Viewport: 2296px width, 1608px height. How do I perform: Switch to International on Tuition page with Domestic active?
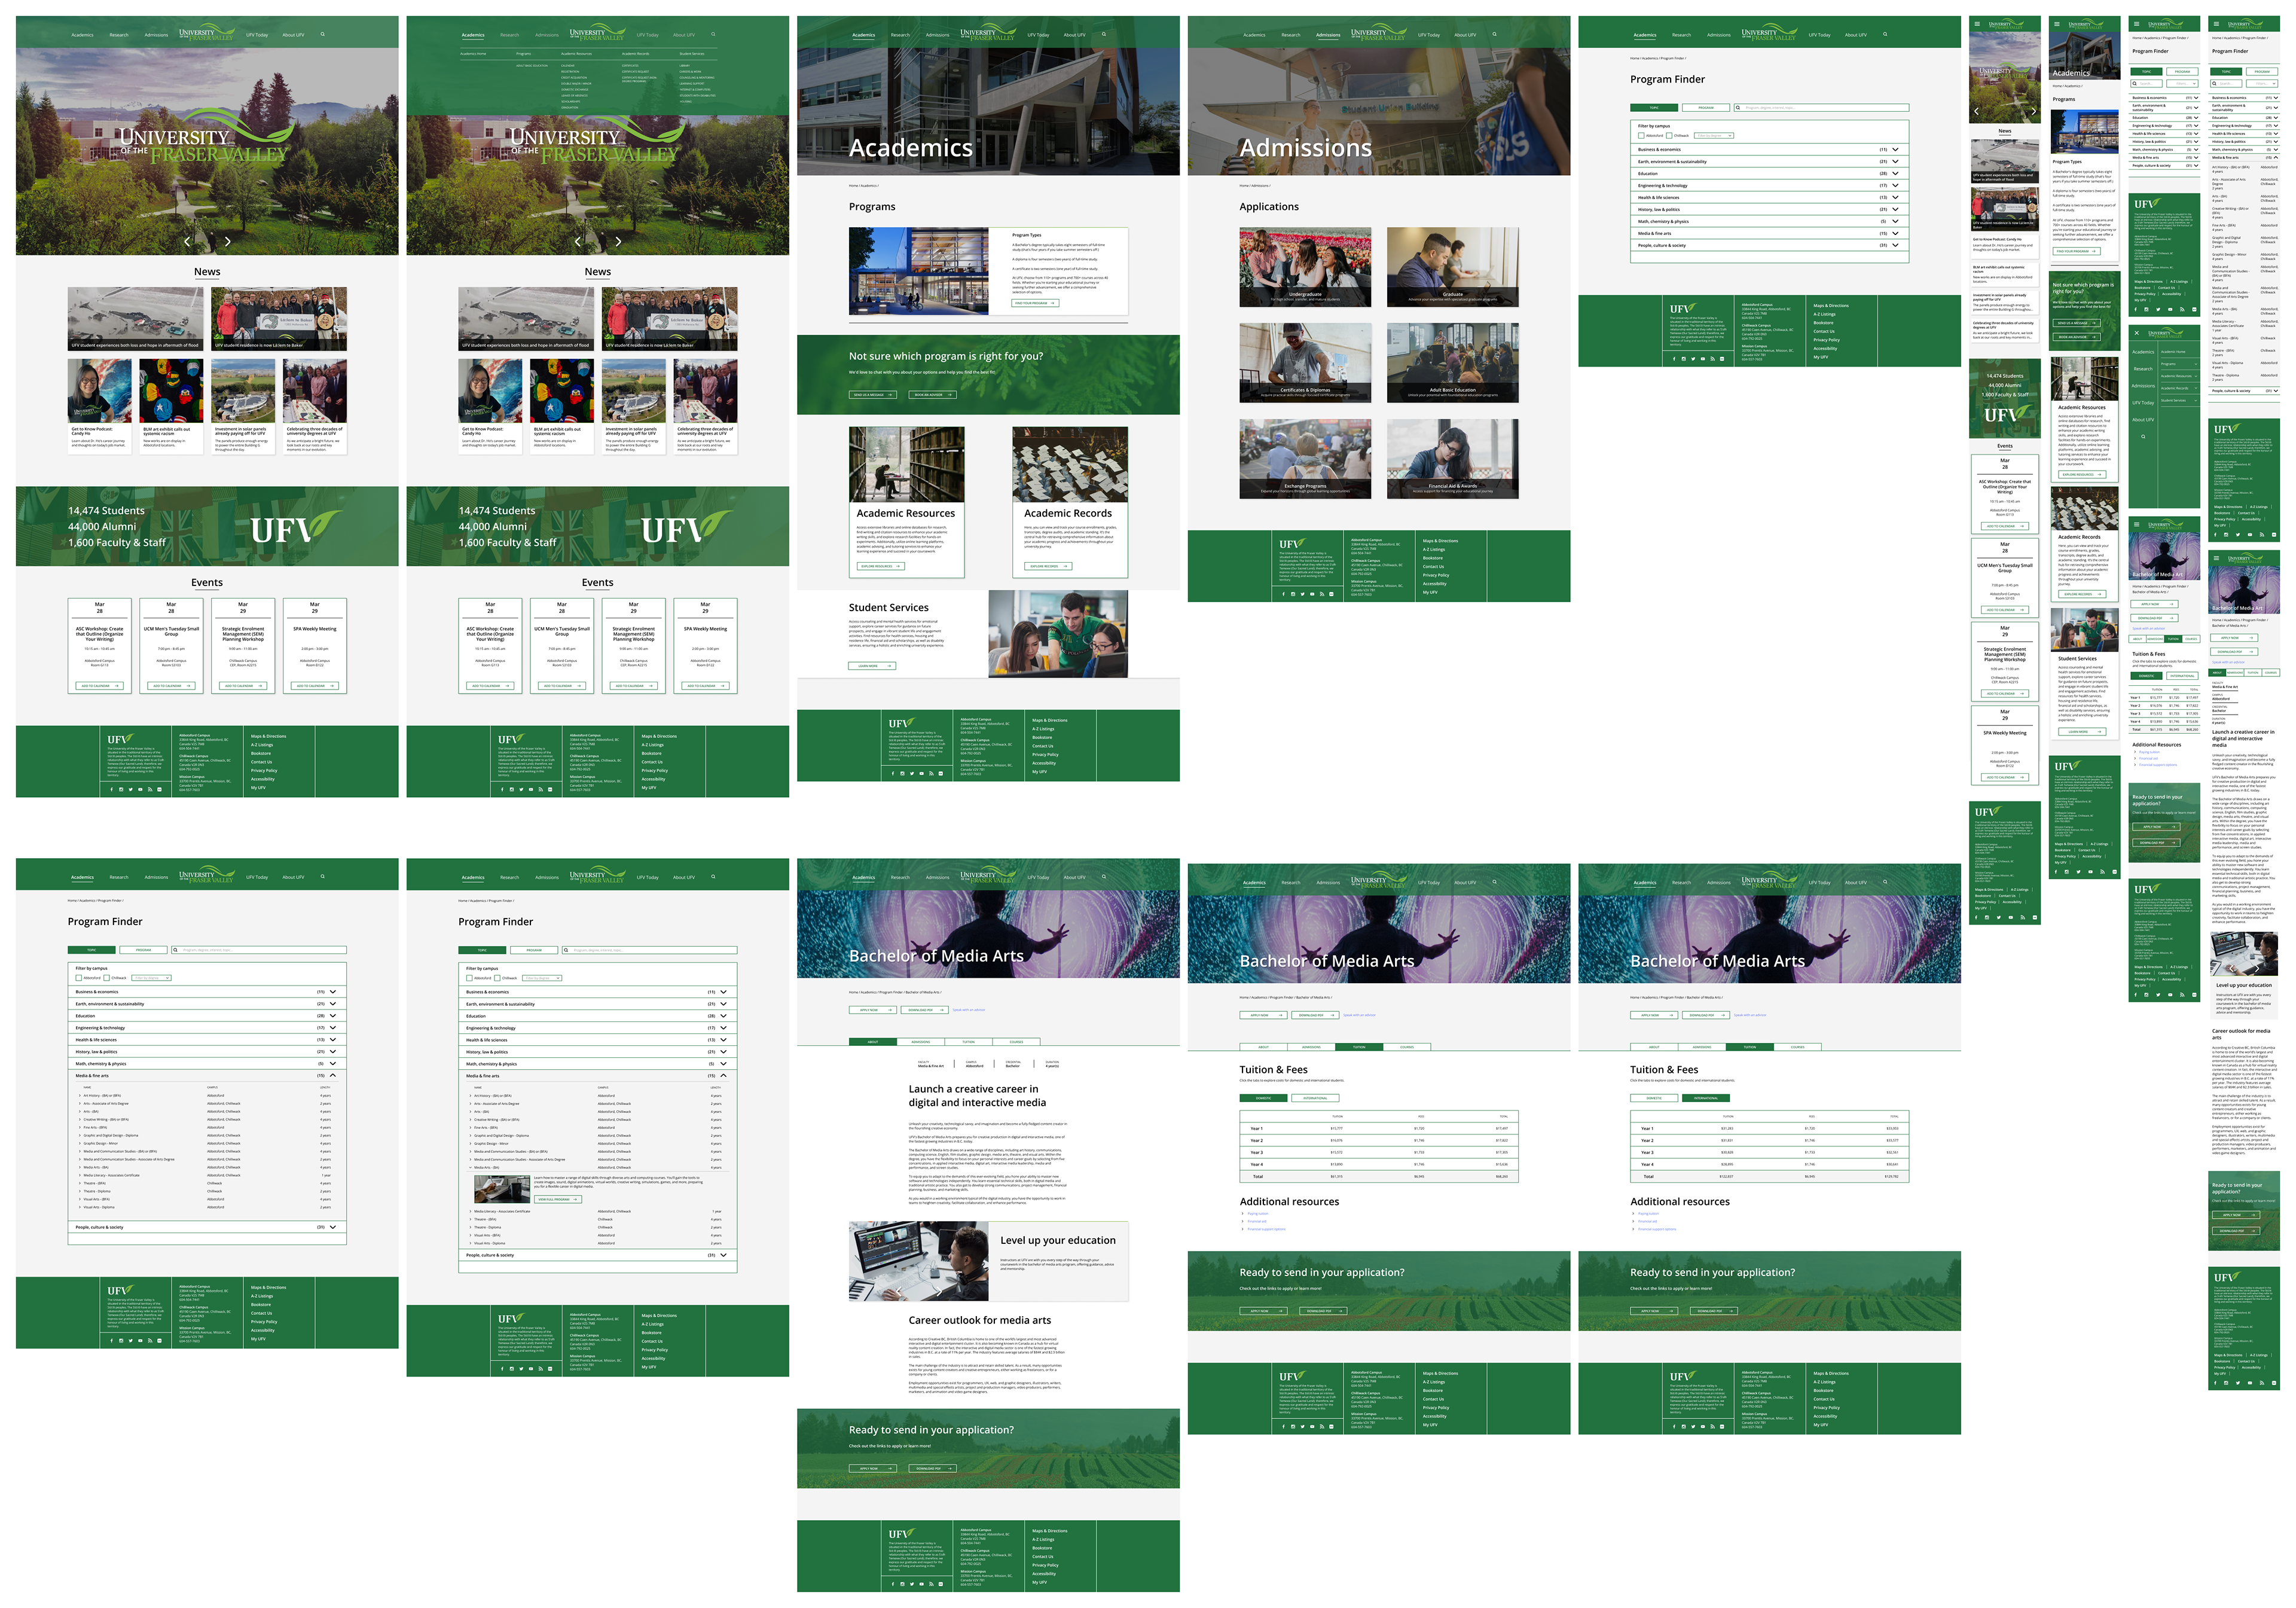(1316, 1098)
